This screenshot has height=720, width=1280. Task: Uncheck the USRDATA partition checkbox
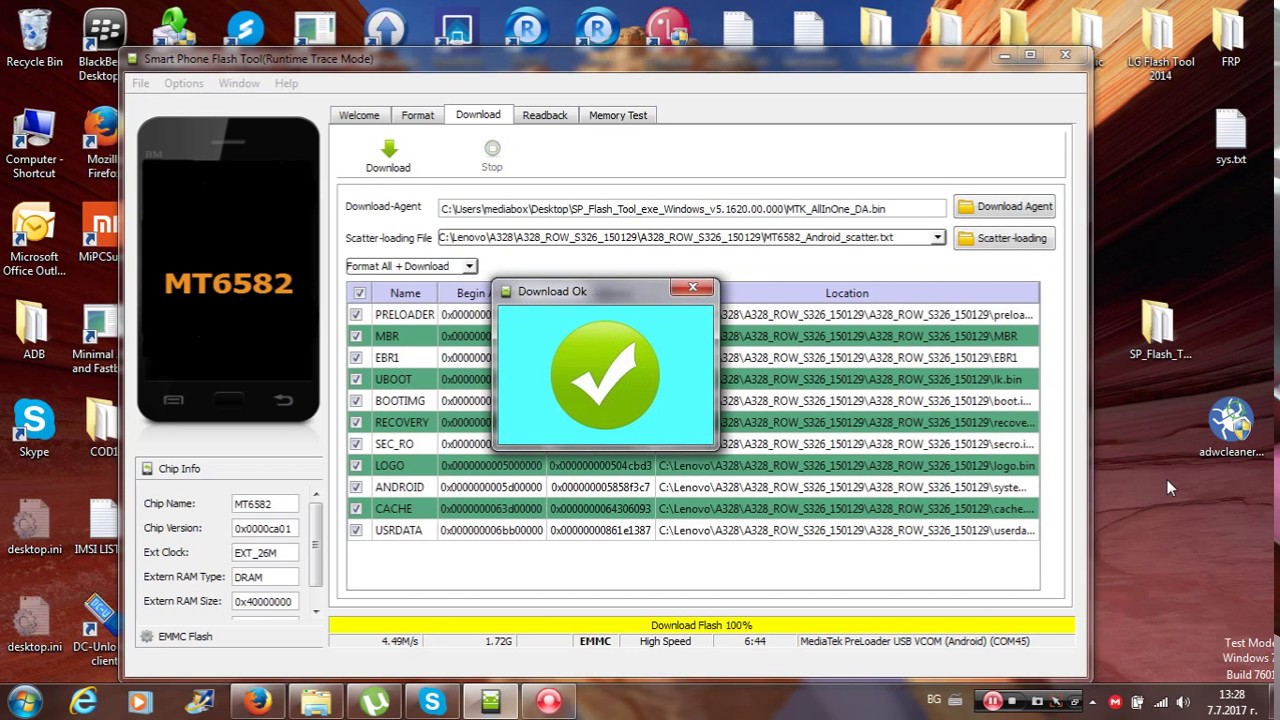click(x=356, y=530)
